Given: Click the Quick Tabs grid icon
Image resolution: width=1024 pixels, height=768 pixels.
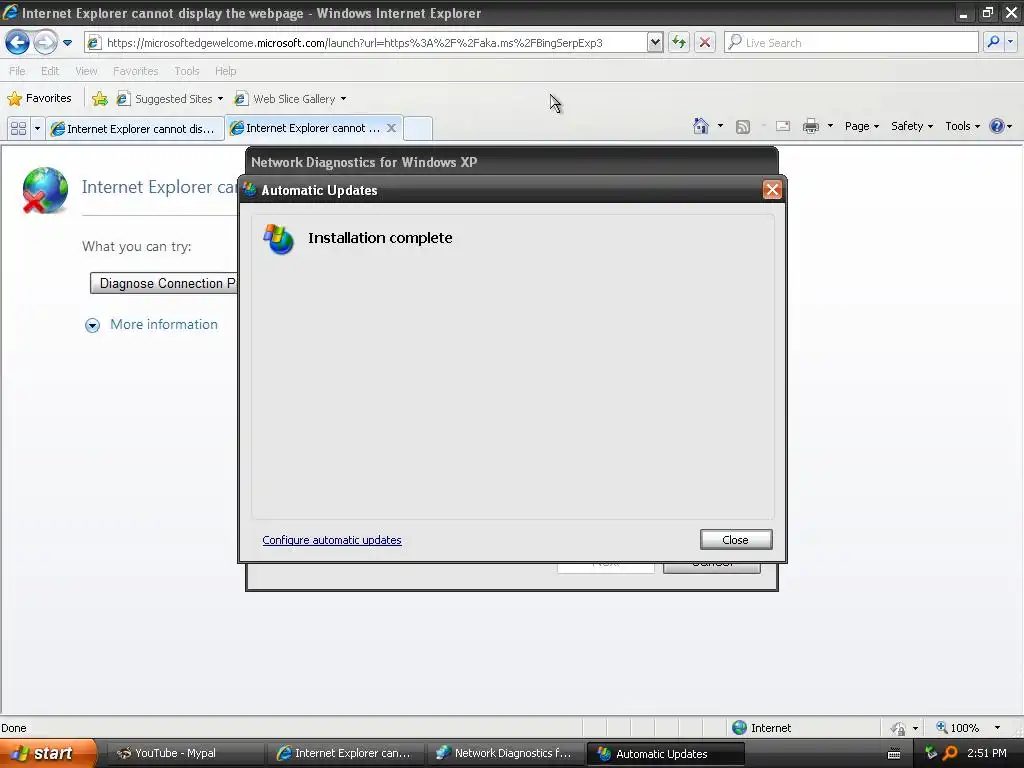Looking at the screenshot, I should click(x=18, y=129).
